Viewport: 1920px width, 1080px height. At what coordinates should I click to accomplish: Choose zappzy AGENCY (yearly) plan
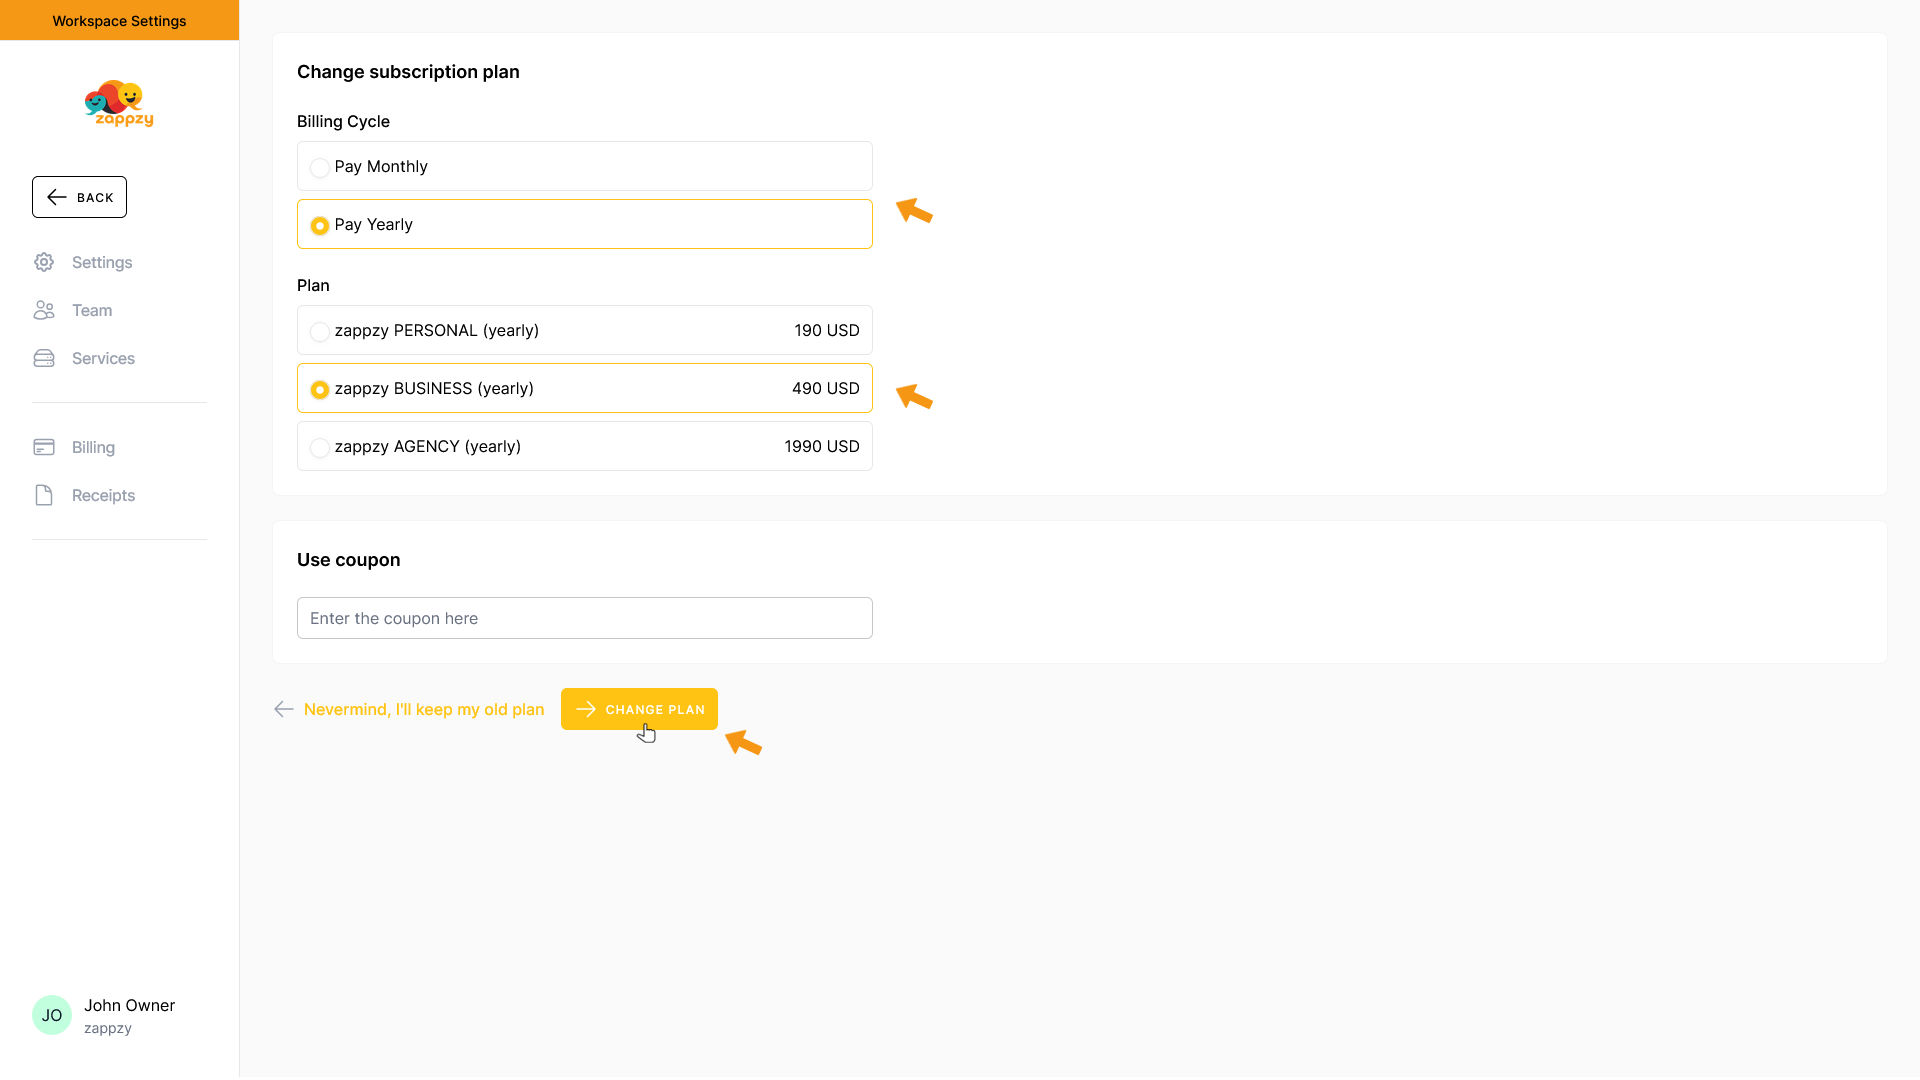[320, 447]
